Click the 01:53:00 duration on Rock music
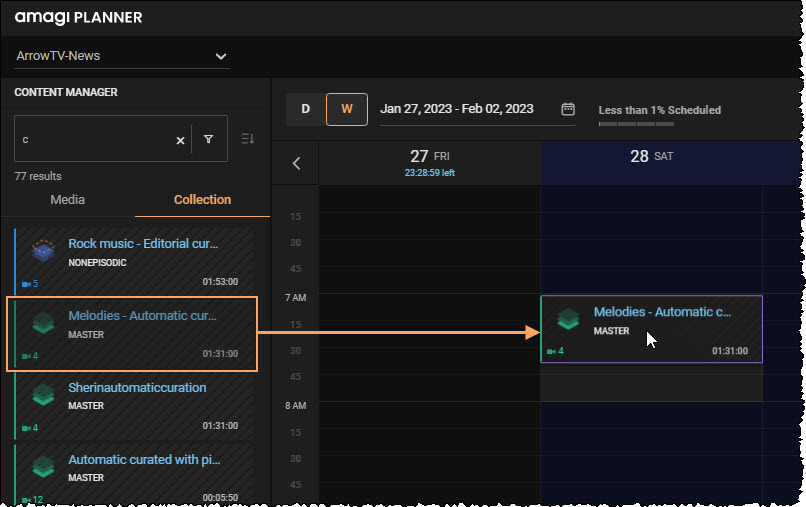This screenshot has width=806, height=507. (220, 282)
